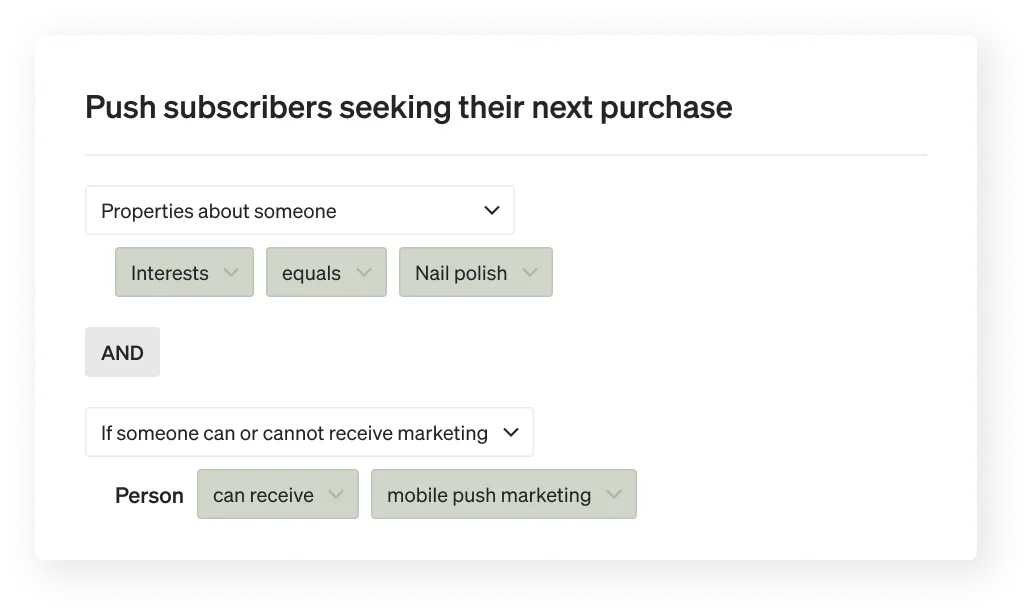Screen dimensions: 1032x615
Task: Change the equals operator
Action: pyautogui.click(x=326, y=272)
